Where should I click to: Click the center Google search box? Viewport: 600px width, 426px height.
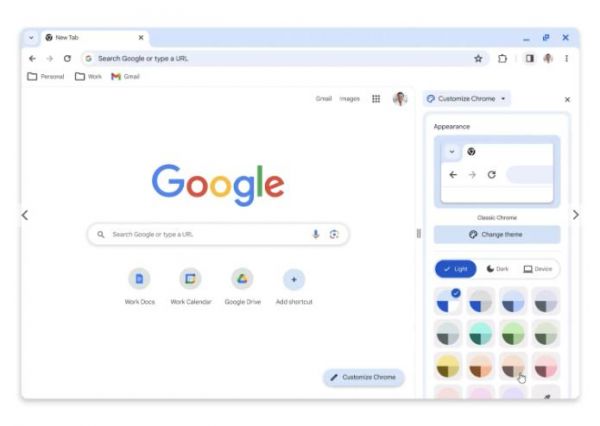[x=218, y=234]
